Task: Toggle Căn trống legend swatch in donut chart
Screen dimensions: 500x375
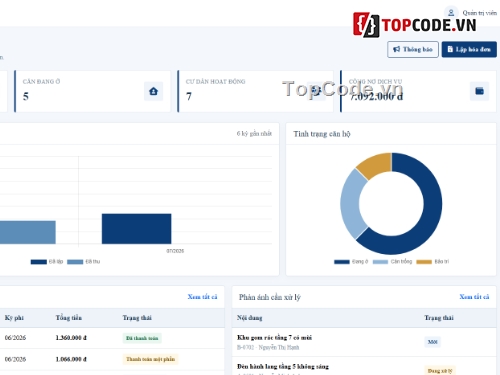Action: 380,262
